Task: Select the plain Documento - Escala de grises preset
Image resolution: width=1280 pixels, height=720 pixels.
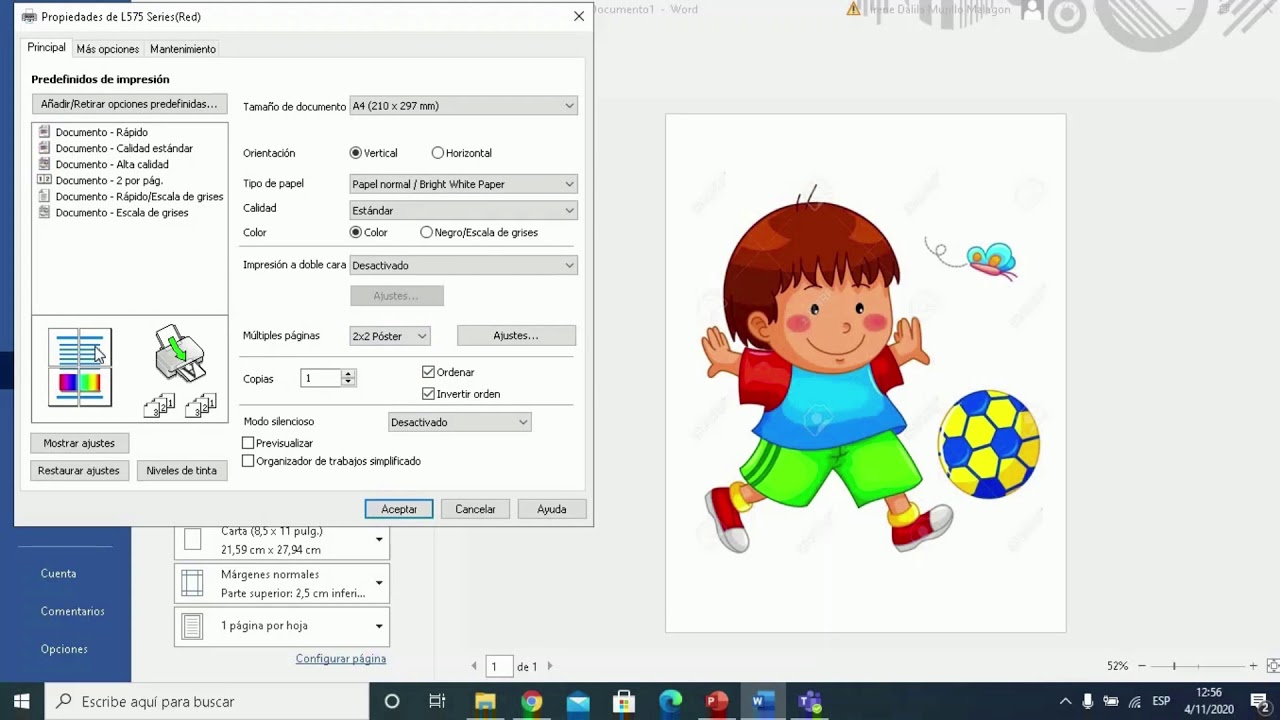Action: point(122,212)
